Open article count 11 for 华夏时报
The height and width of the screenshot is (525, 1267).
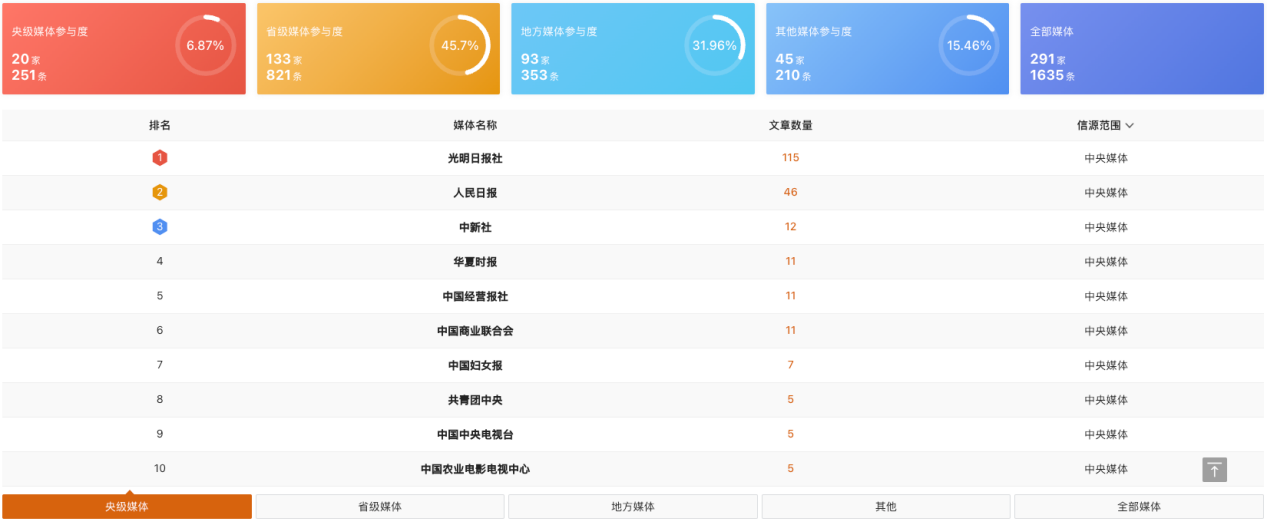click(791, 261)
